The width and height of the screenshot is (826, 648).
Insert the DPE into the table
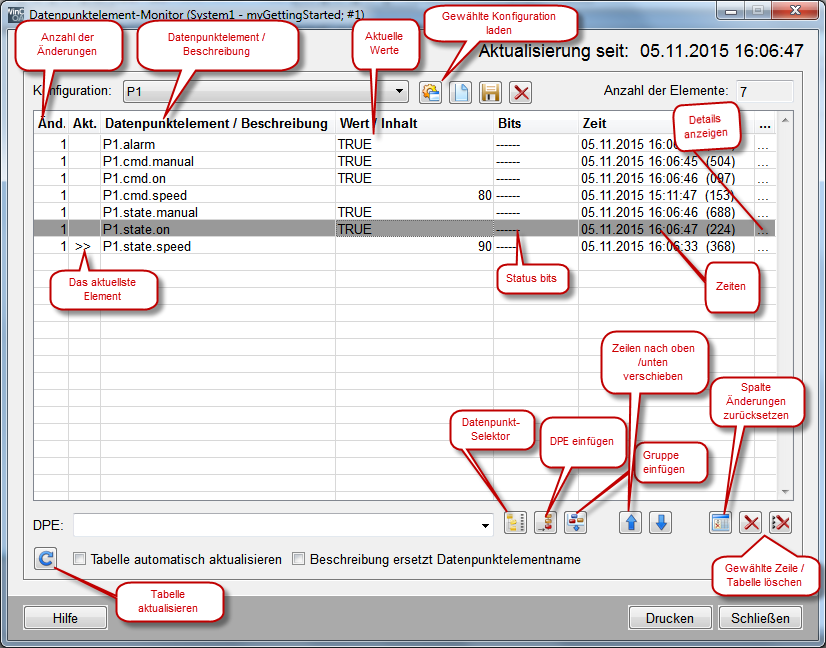pyautogui.click(x=545, y=523)
